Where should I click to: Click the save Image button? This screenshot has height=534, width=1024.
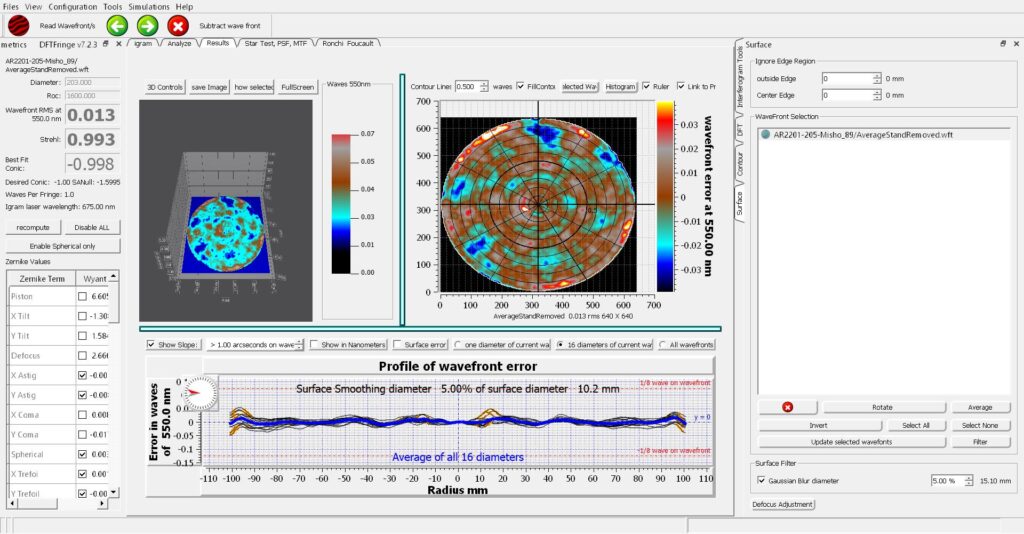pyautogui.click(x=209, y=87)
